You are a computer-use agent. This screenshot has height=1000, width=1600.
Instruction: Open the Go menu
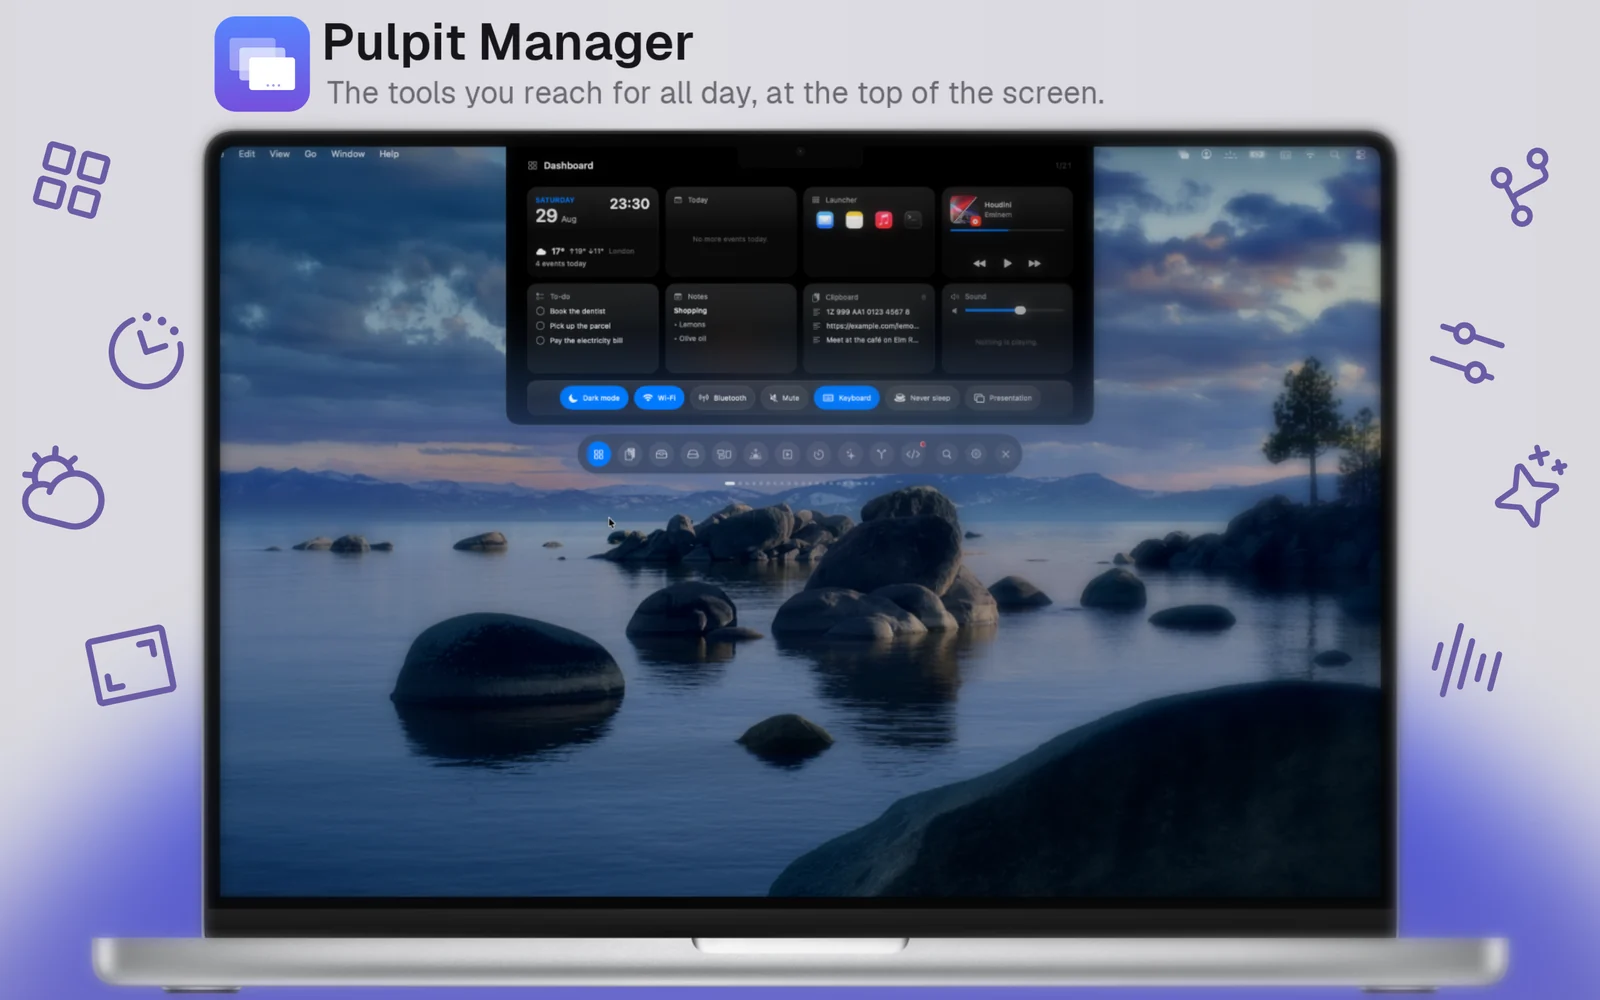tap(311, 154)
